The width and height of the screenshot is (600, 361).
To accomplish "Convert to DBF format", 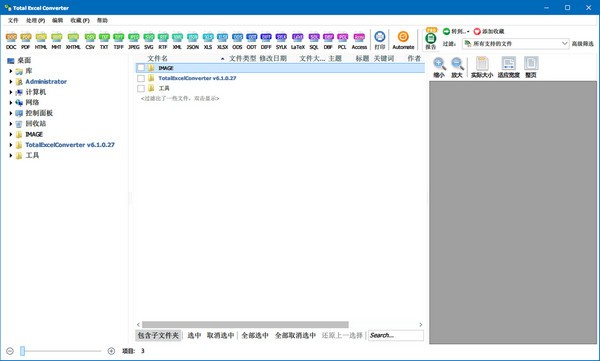I will pyautogui.click(x=328, y=41).
